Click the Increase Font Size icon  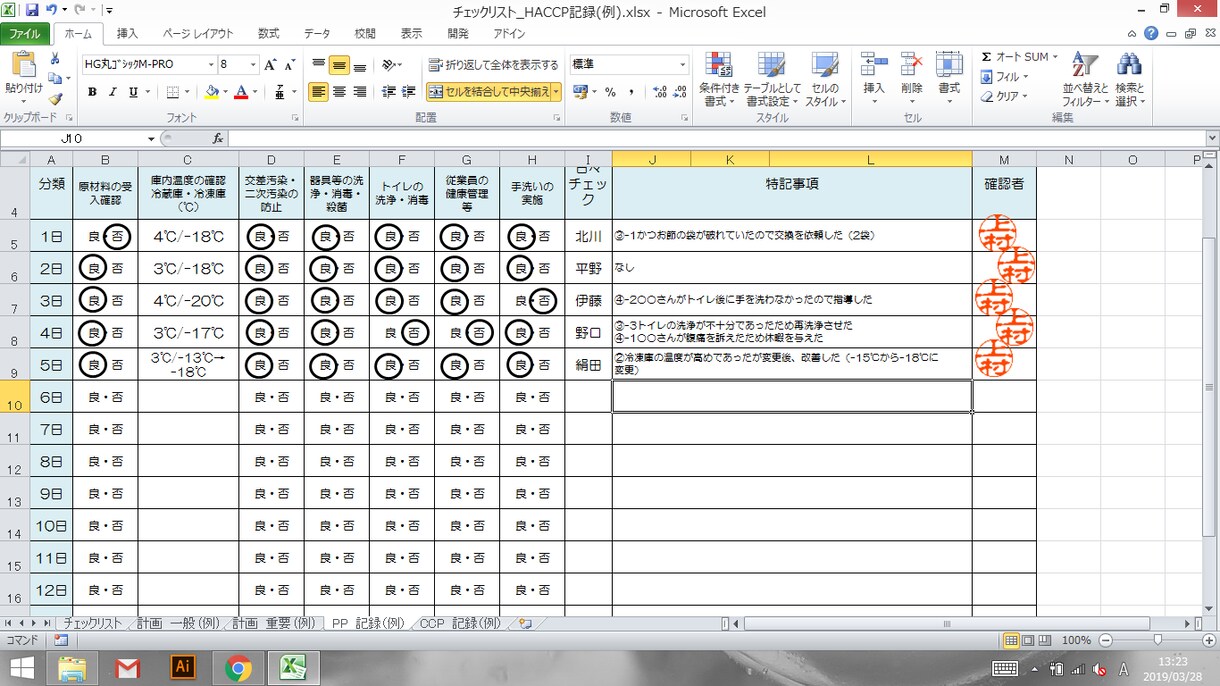(x=271, y=65)
